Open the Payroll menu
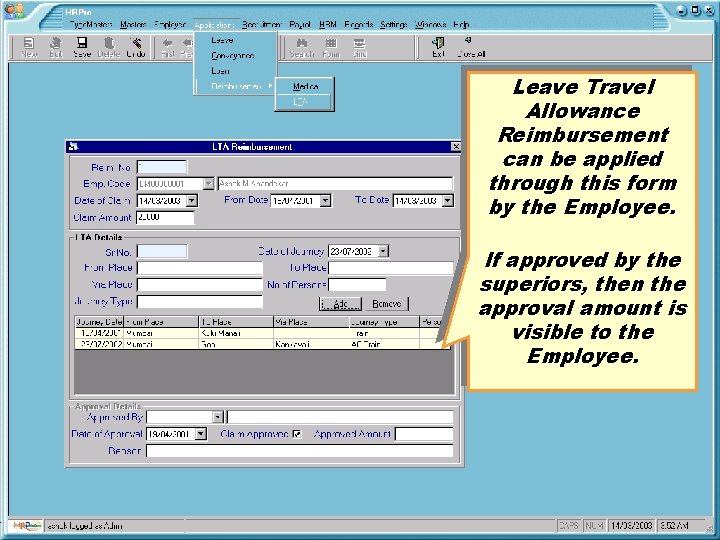720x540 pixels. coord(300,25)
